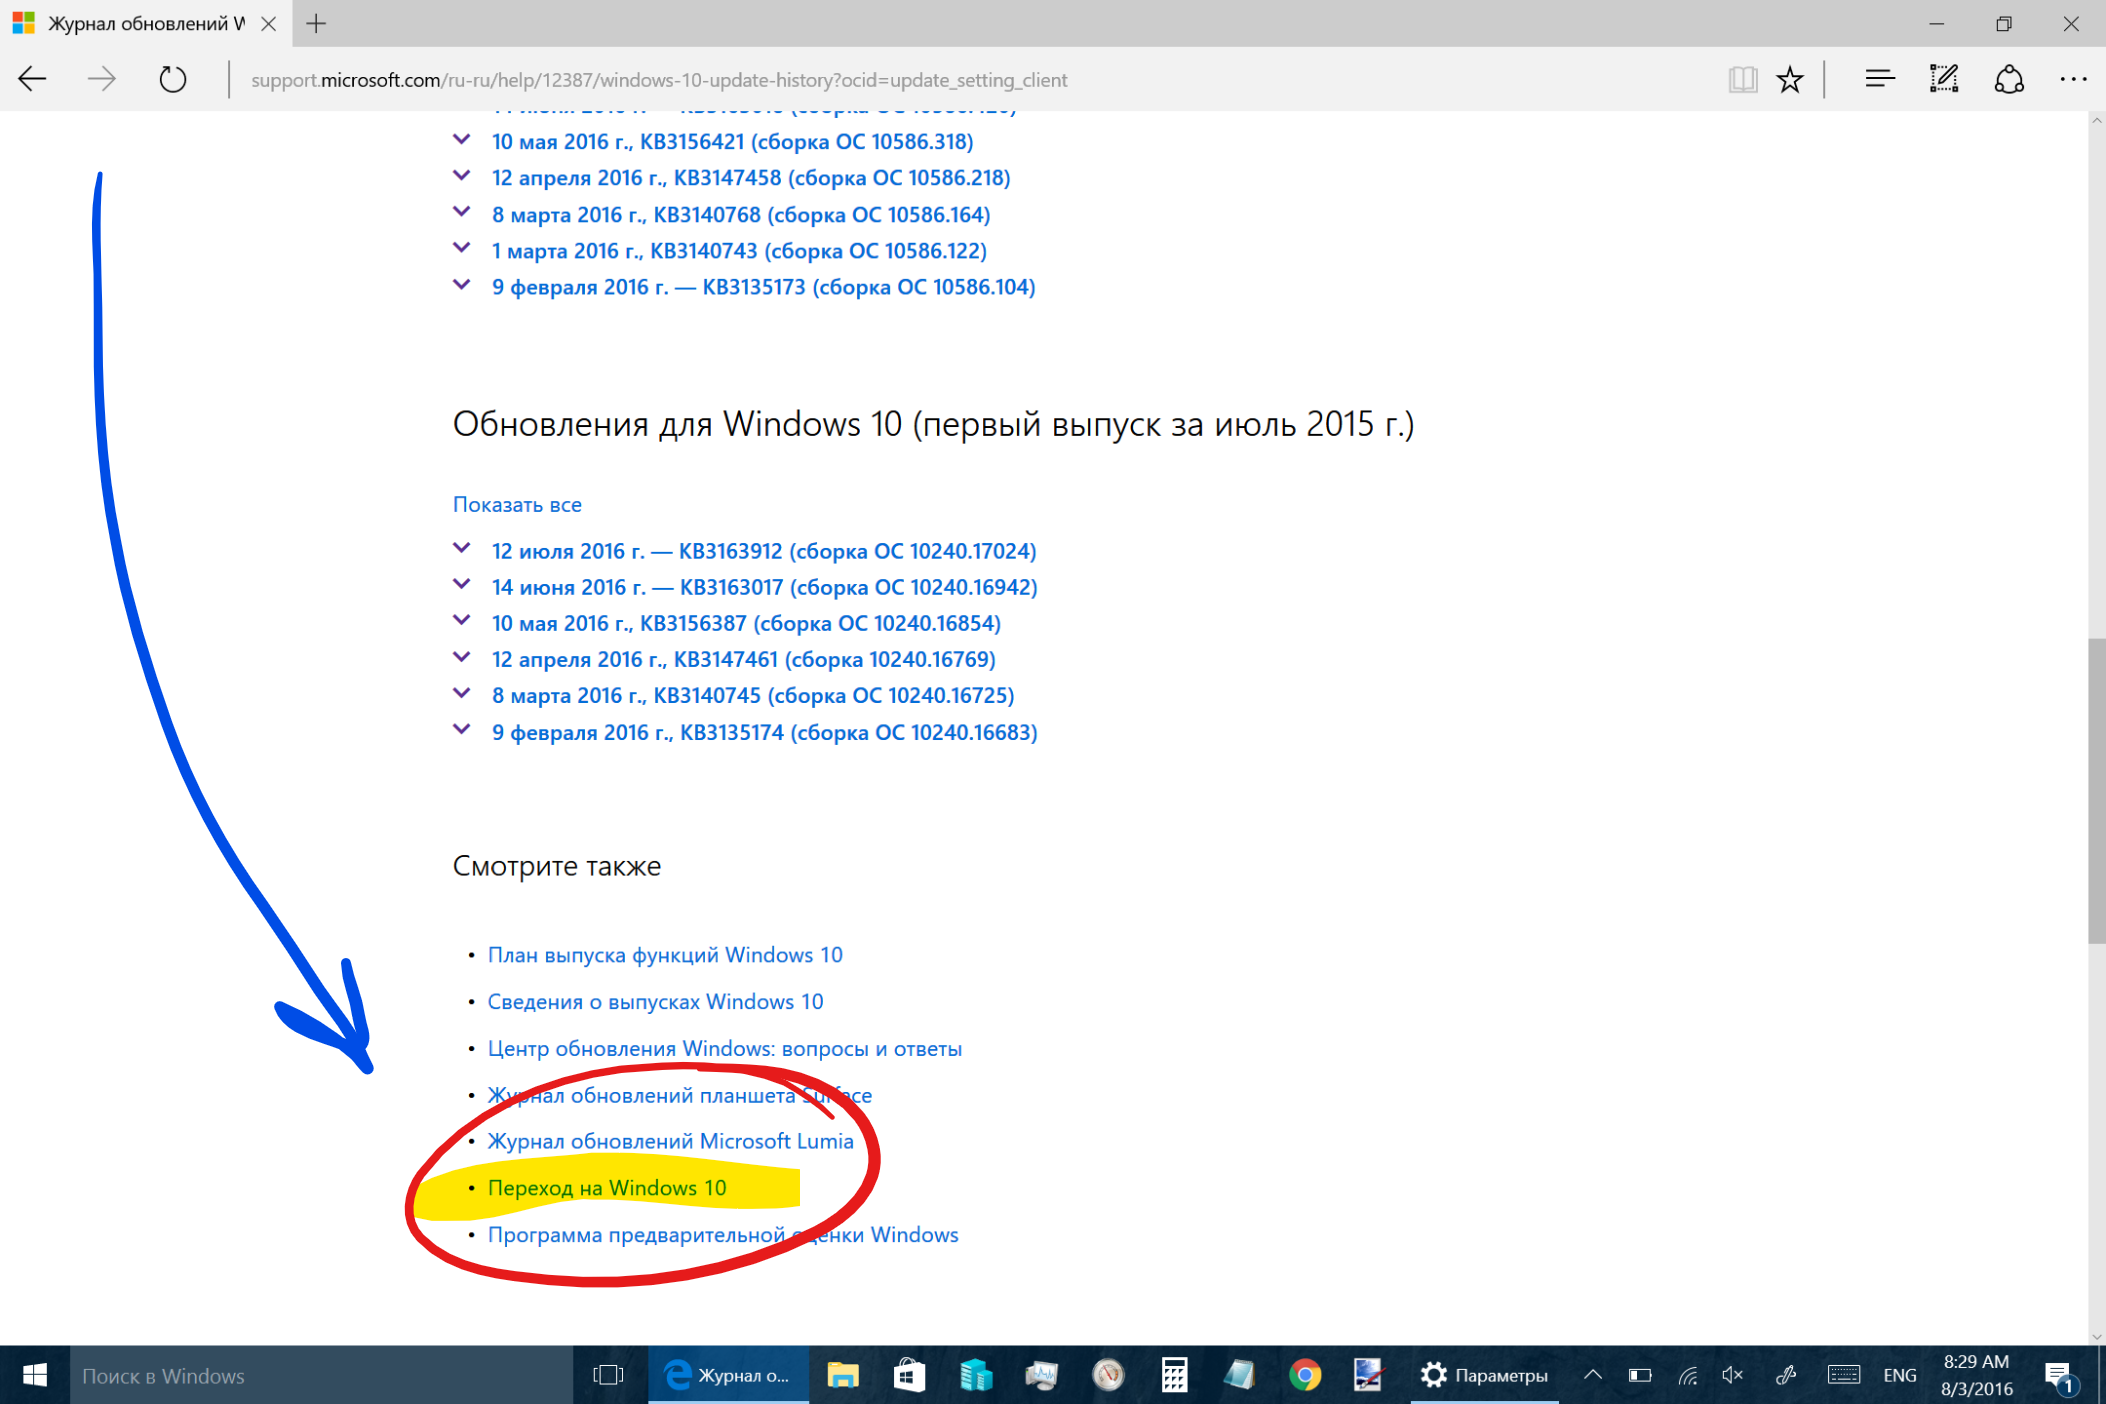Click the browser refresh icon

[172, 79]
